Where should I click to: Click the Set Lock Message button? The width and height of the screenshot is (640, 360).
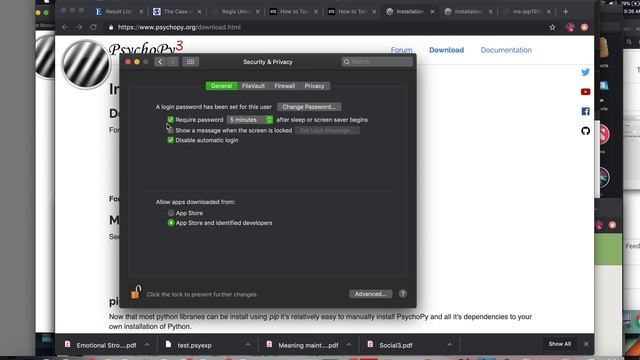pos(327,131)
